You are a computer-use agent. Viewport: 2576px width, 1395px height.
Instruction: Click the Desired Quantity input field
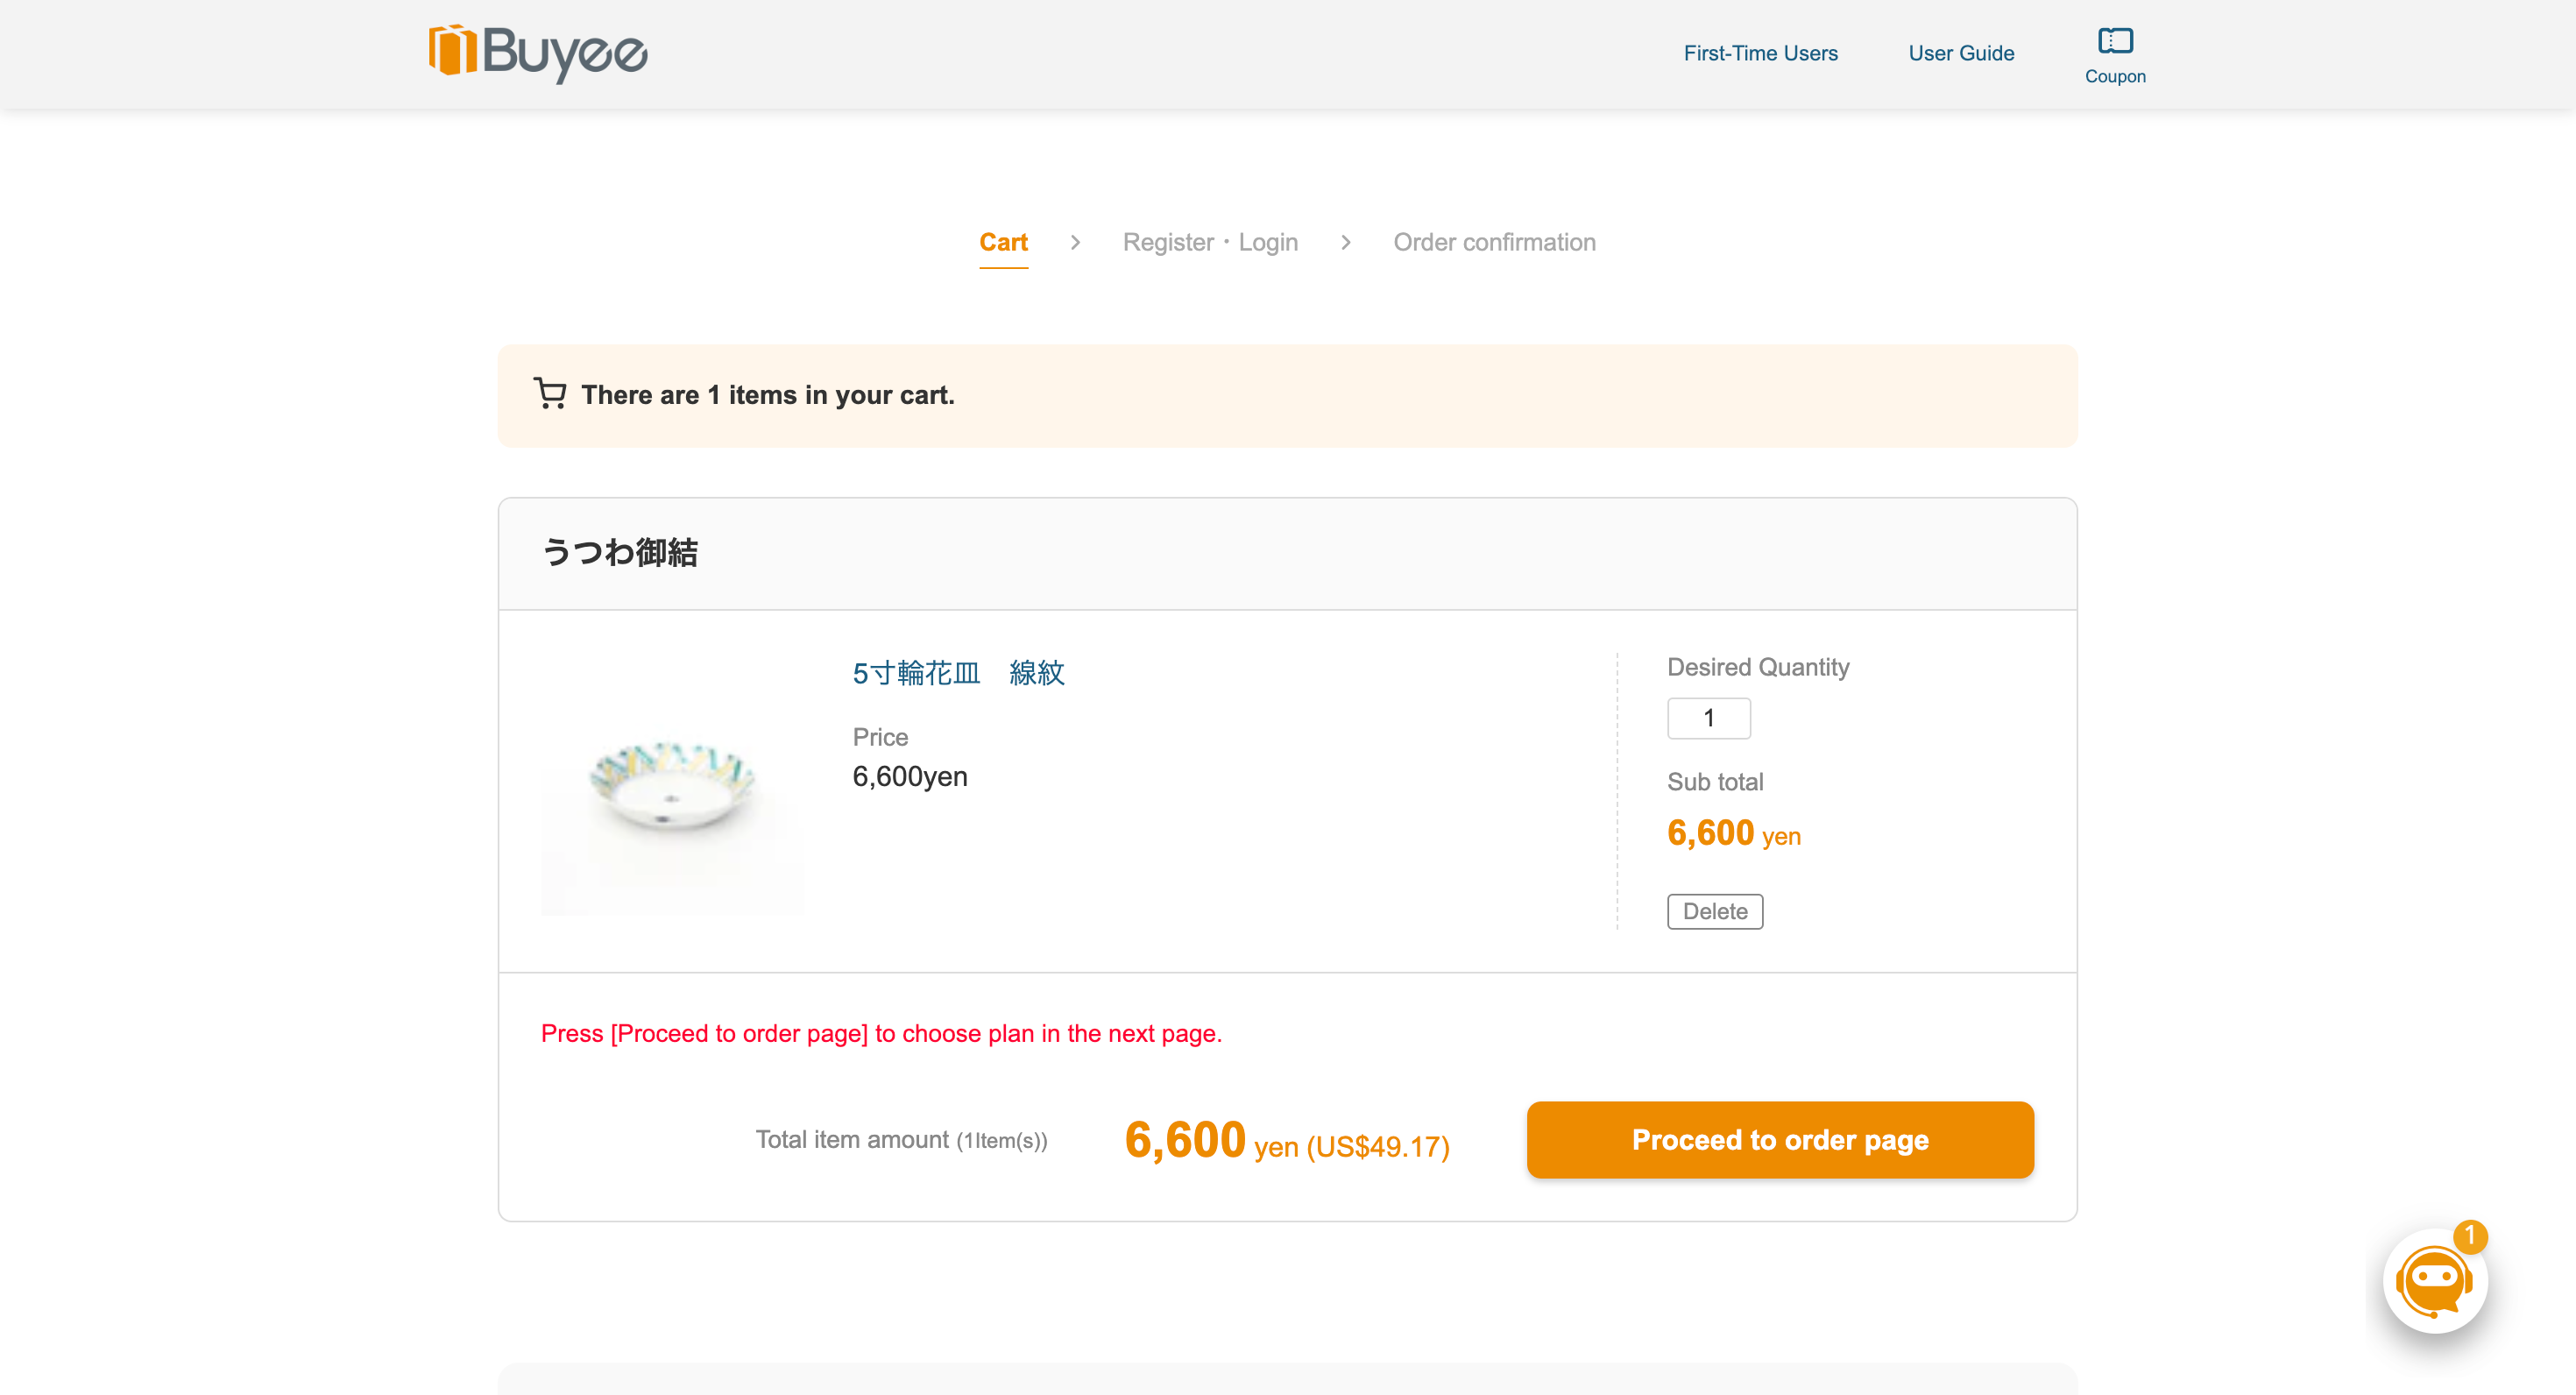(1708, 718)
